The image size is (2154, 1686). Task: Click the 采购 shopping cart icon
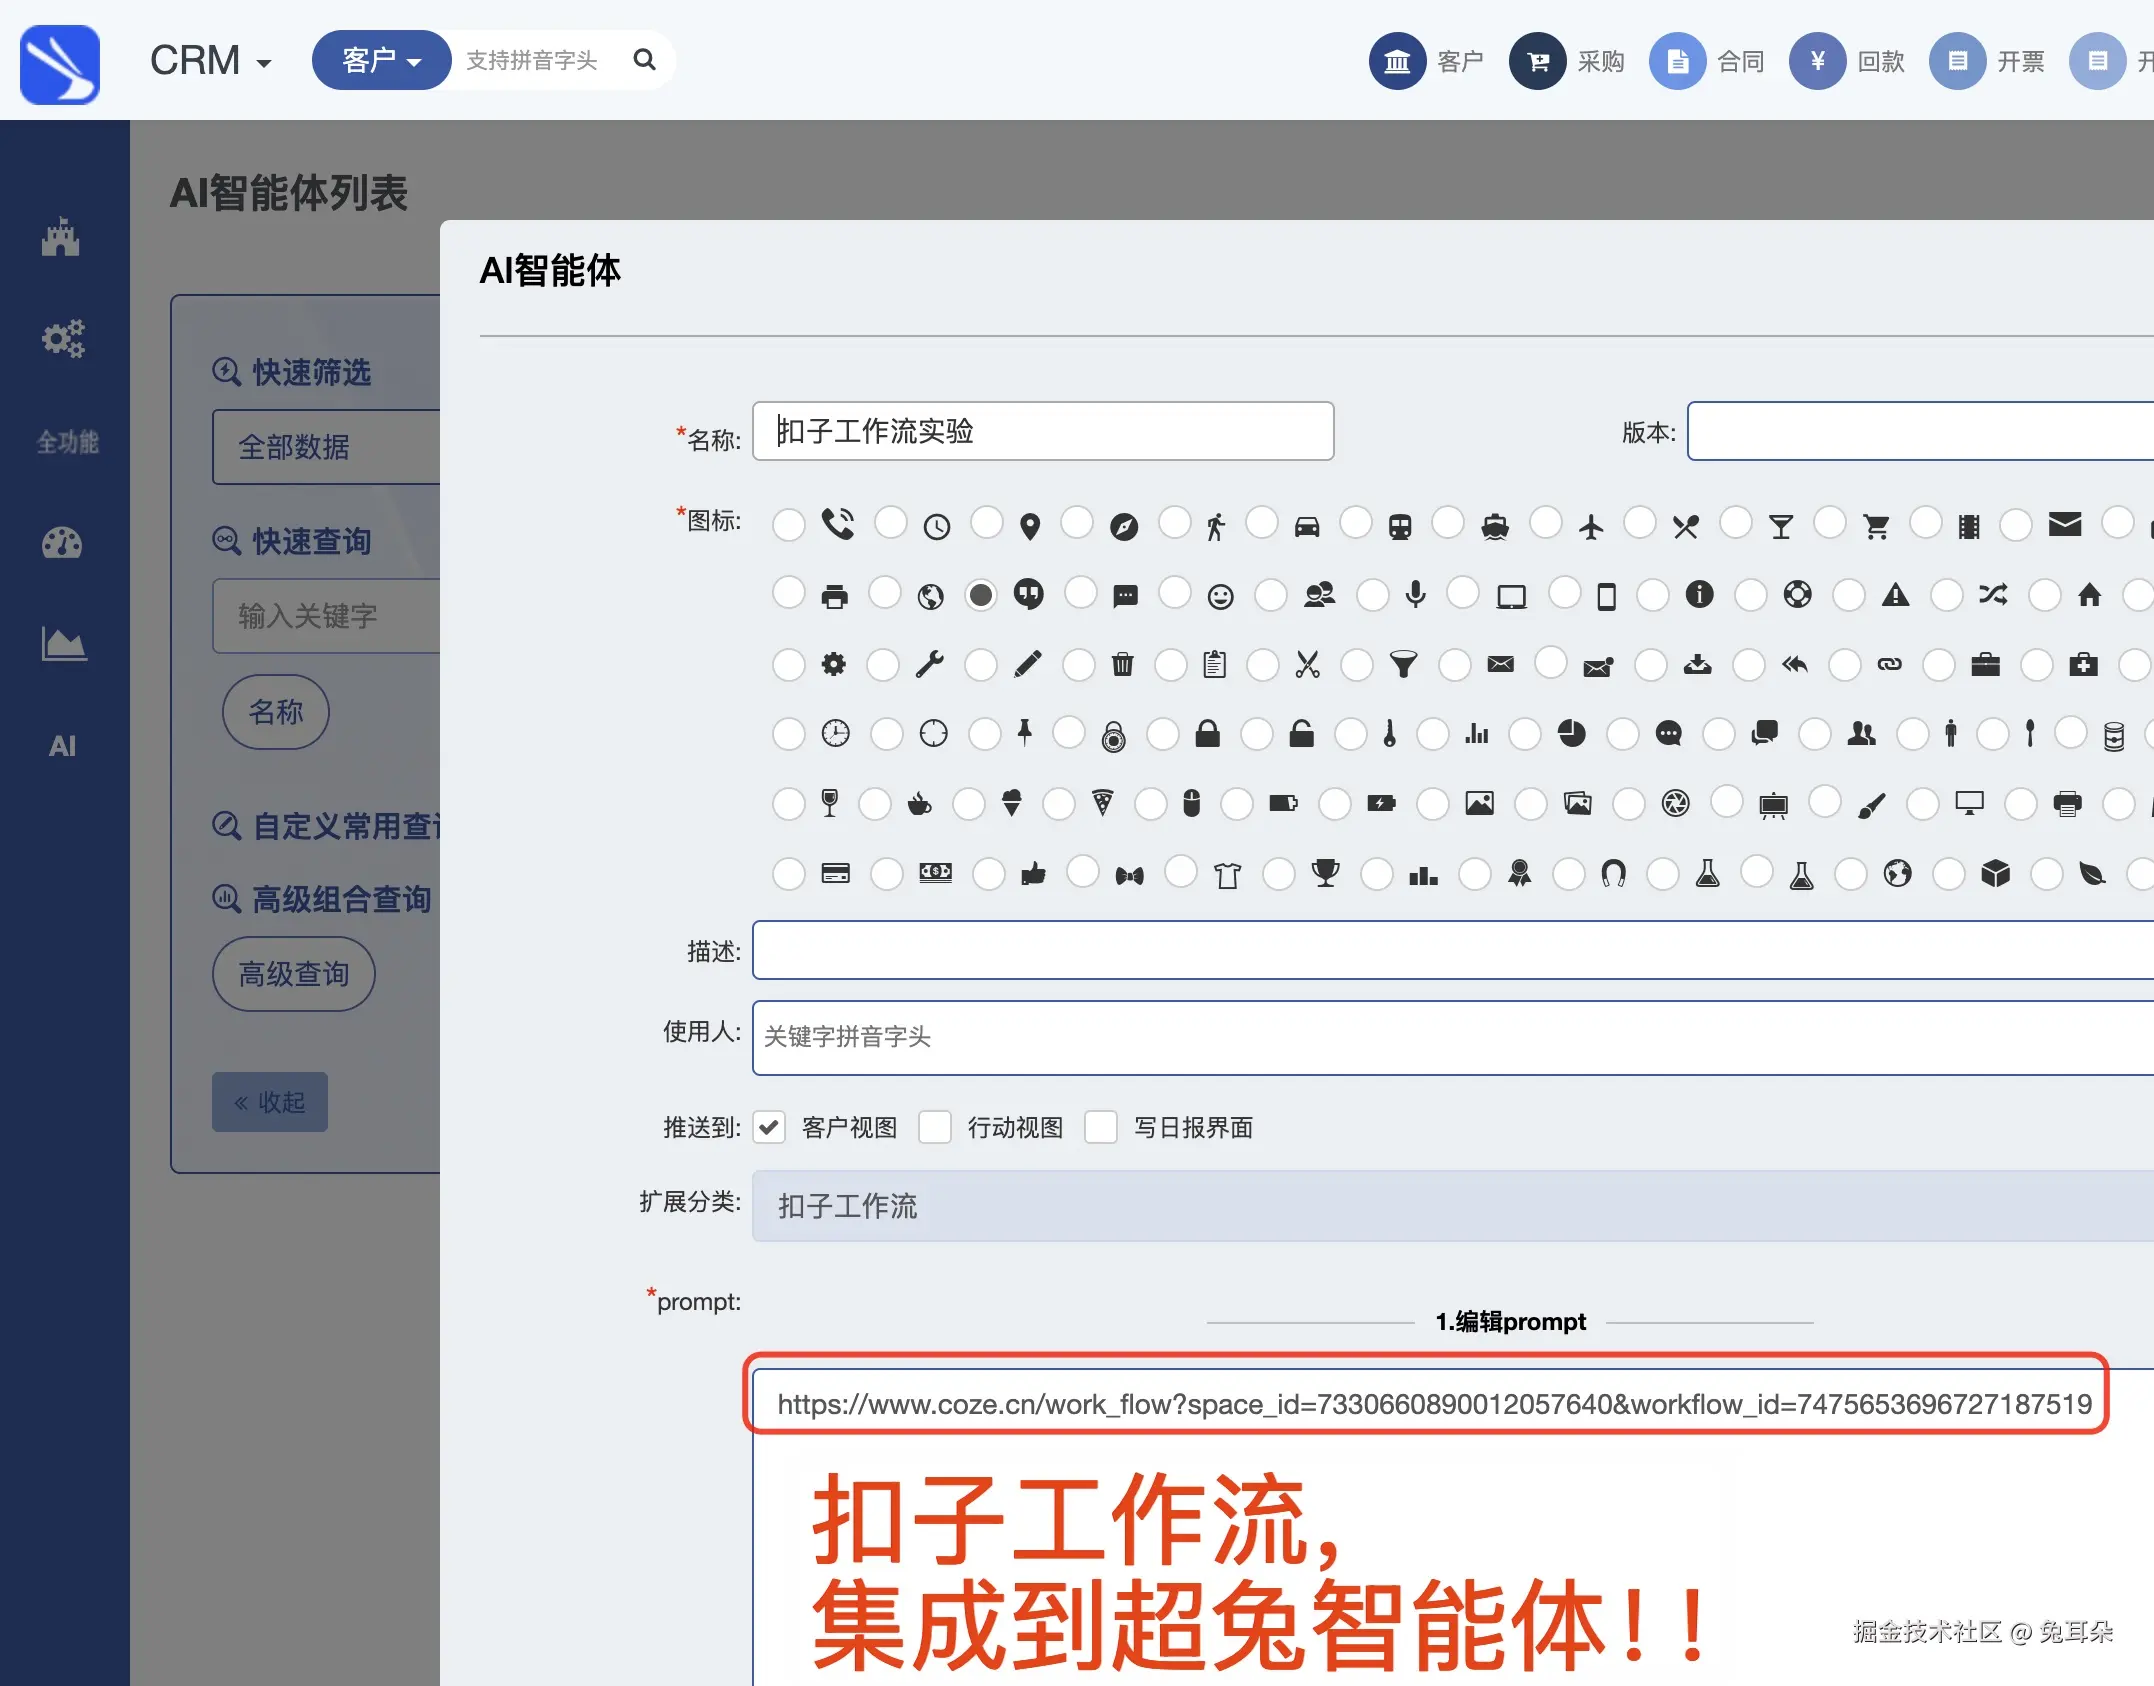tap(1537, 62)
